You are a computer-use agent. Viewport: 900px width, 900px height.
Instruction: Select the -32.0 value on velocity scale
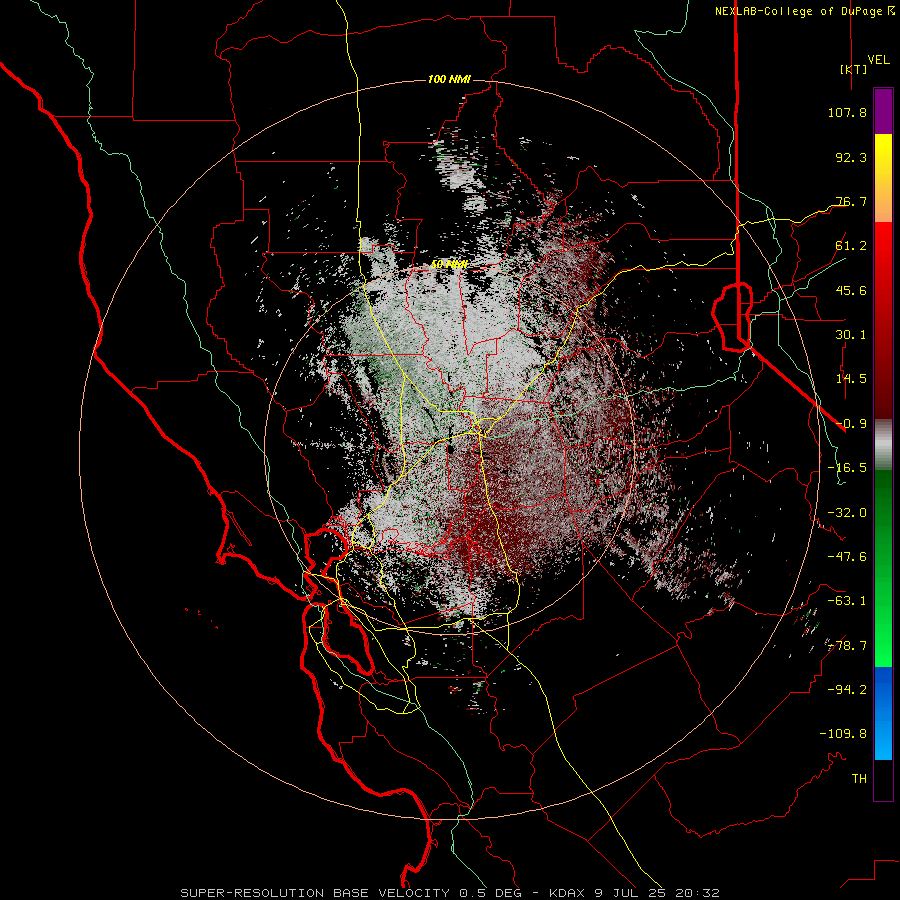pyautogui.click(x=847, y=513)
